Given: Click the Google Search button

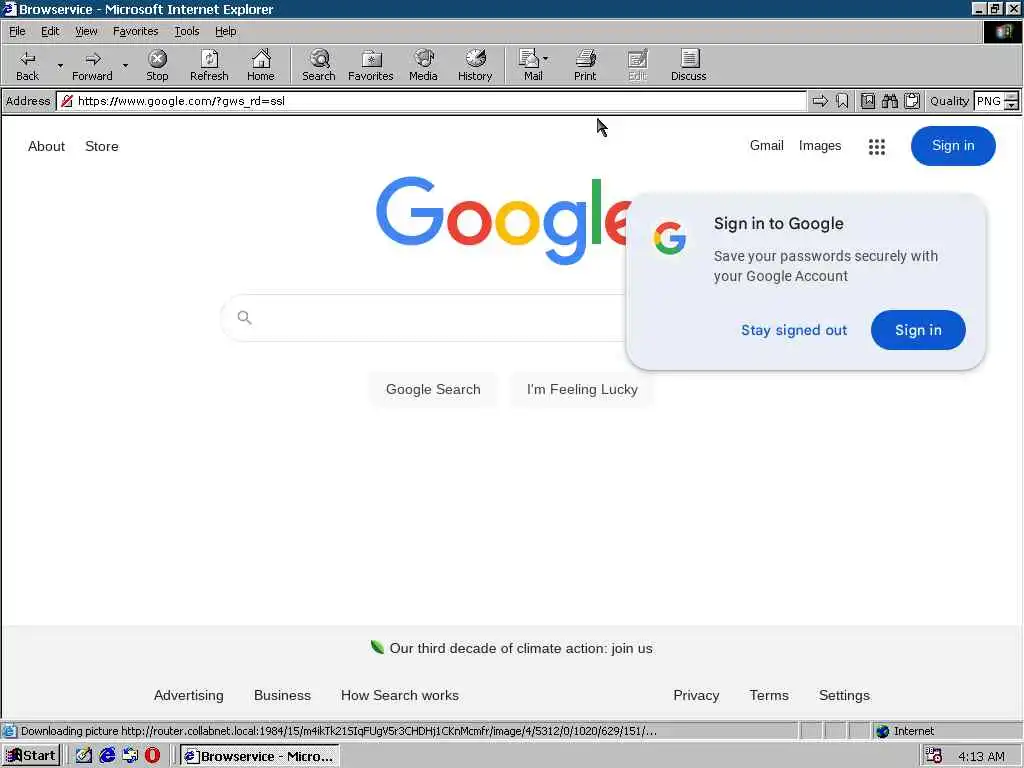Looking at the screenshot, I should pyautogui.click(x=433, y=389).
